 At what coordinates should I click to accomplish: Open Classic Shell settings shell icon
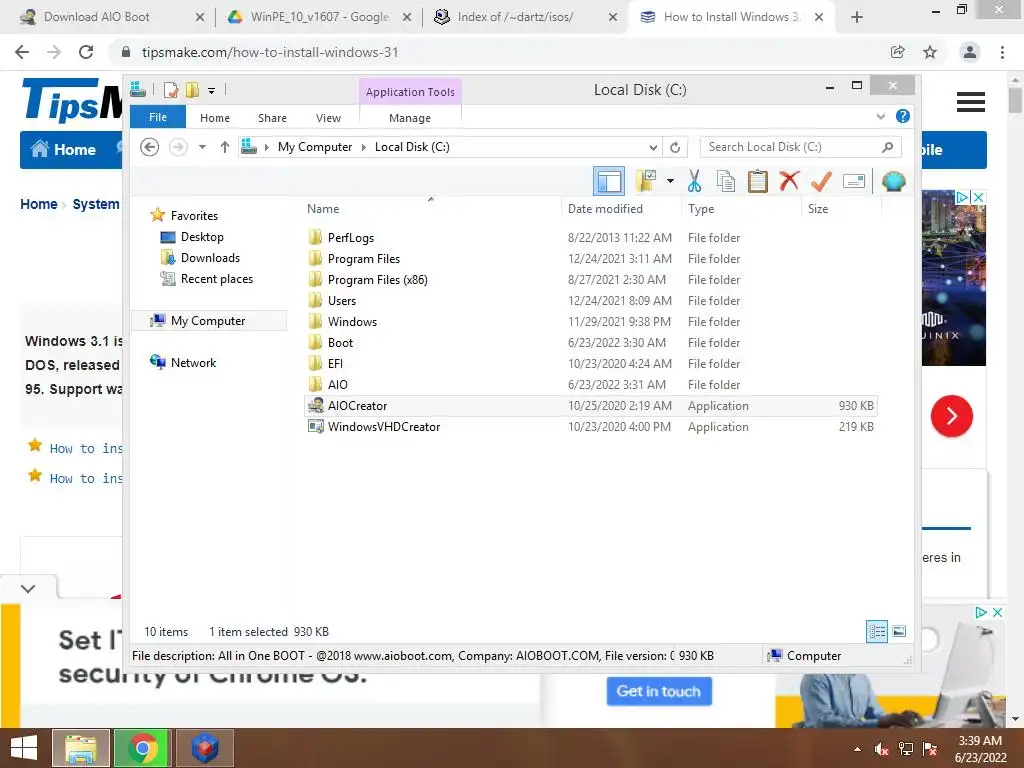point(893,181)
